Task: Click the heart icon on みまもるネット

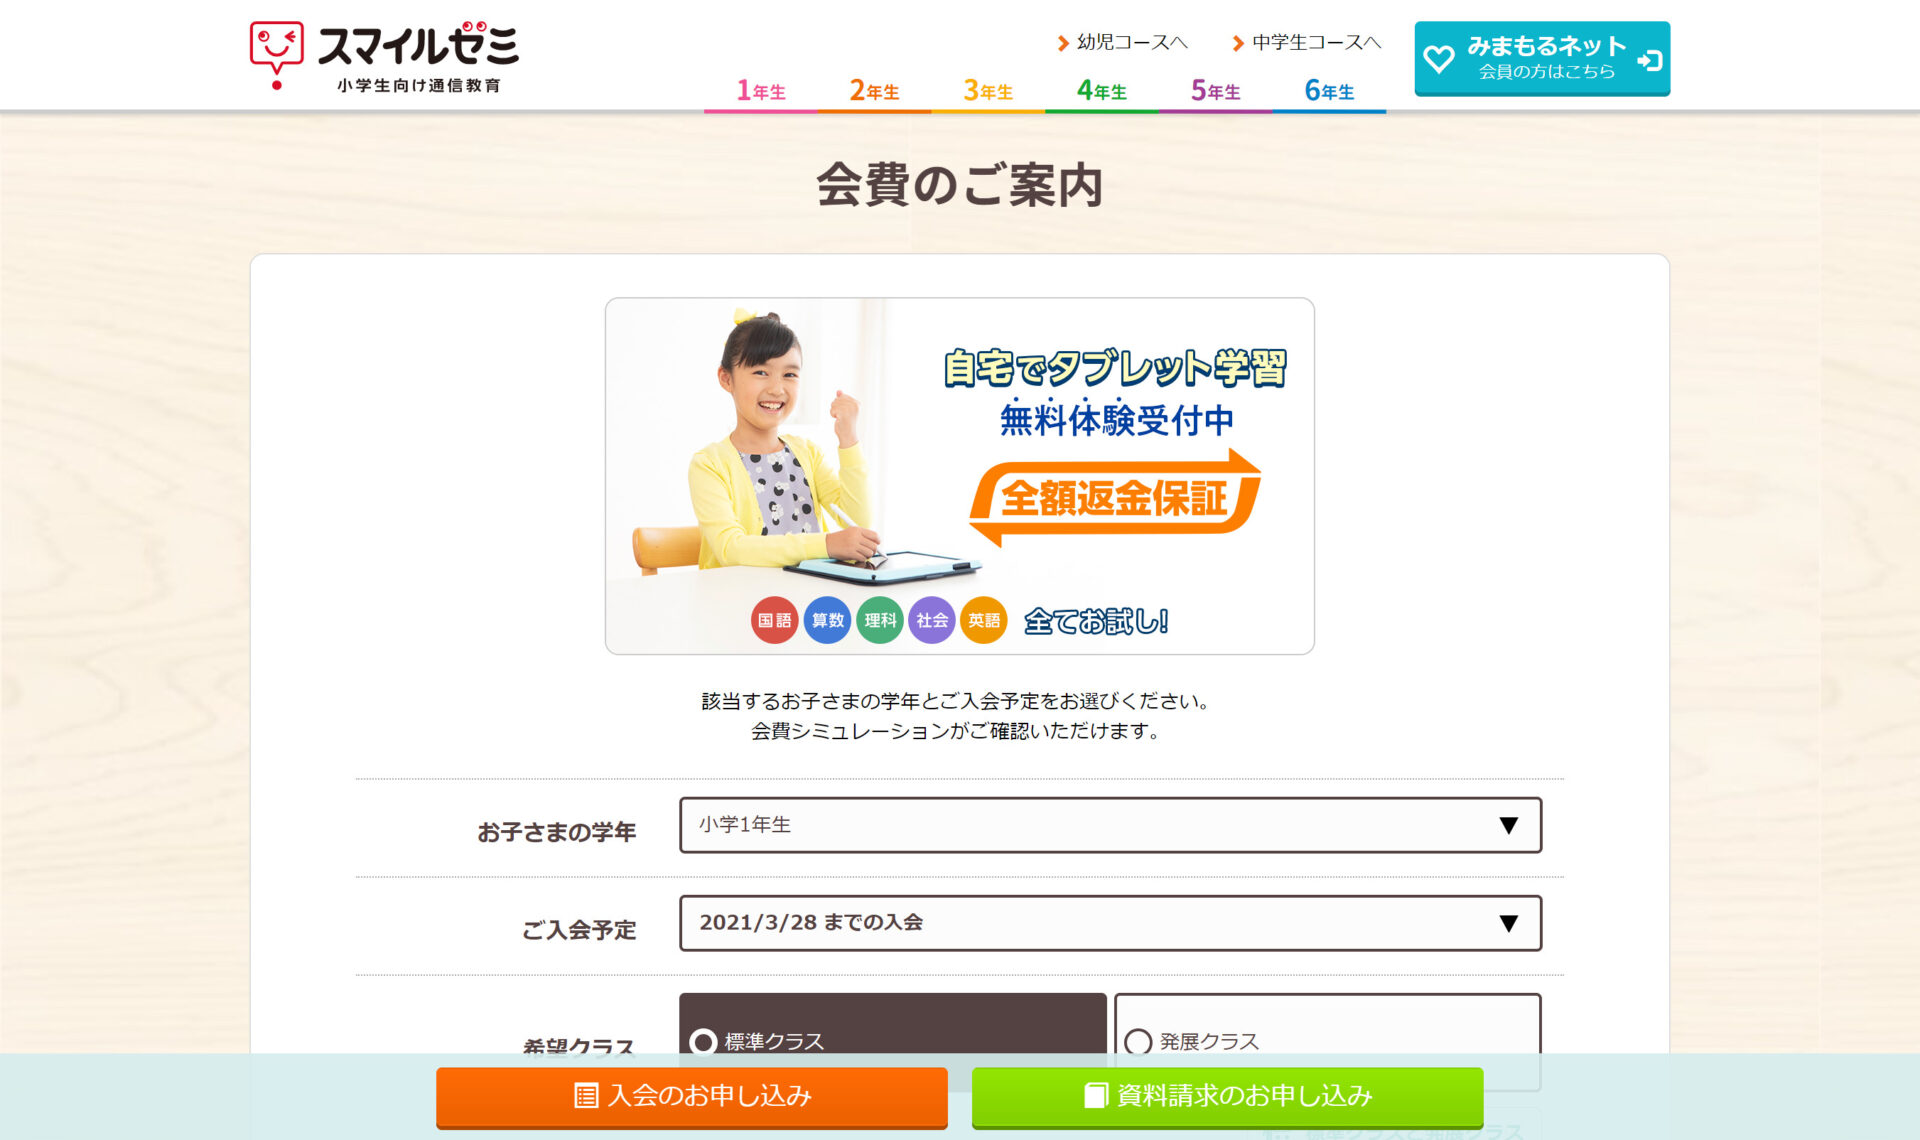Action: [x=1439, y=59]
